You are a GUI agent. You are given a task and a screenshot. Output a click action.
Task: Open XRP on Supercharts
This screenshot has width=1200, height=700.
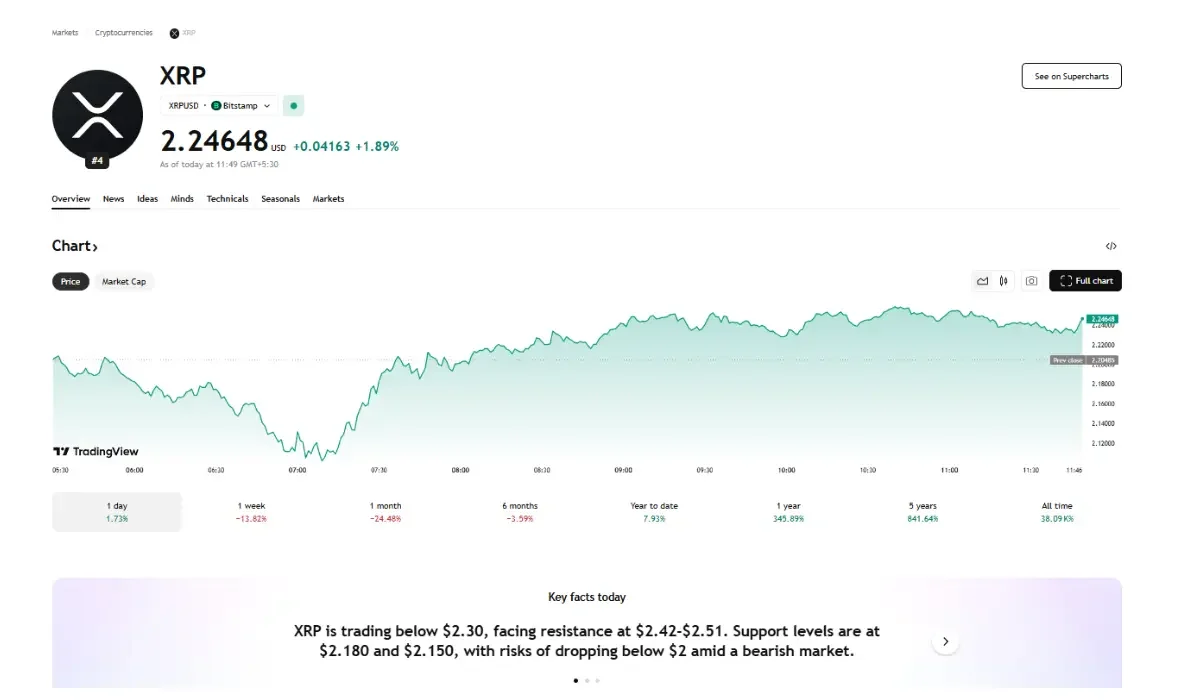tap(1071, 76)
